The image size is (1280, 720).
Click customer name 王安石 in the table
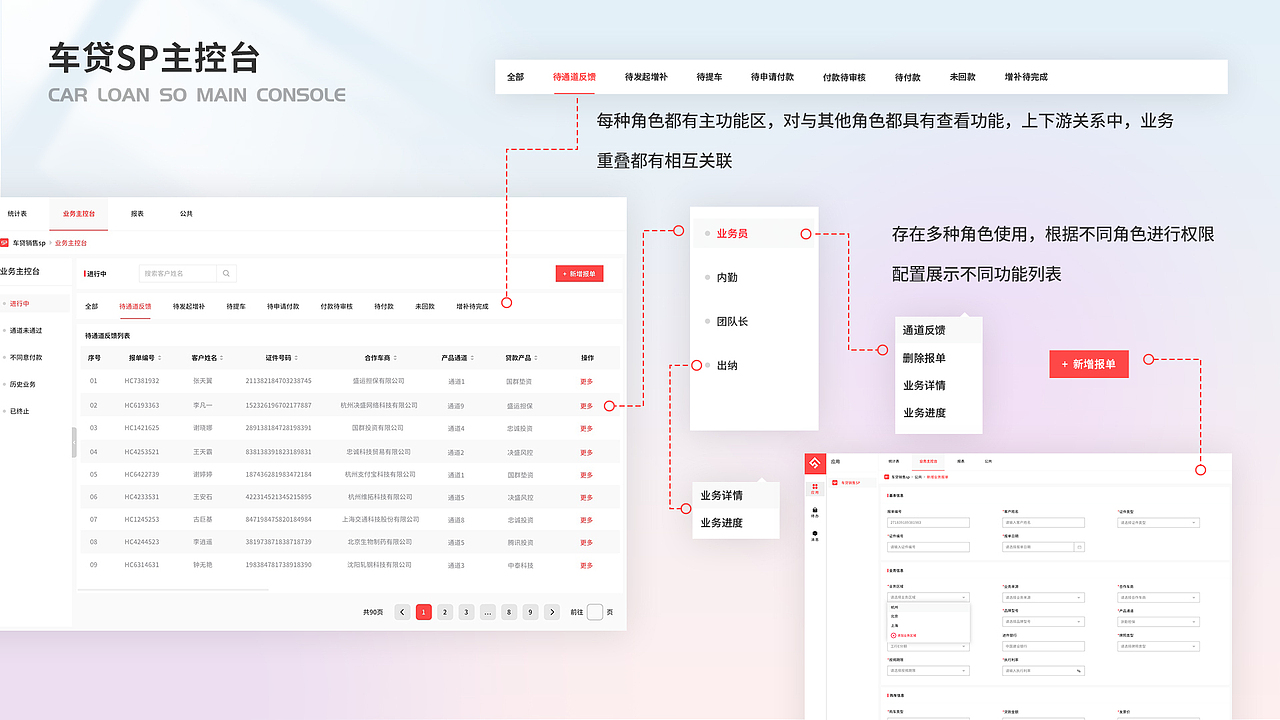click(203, 497)
